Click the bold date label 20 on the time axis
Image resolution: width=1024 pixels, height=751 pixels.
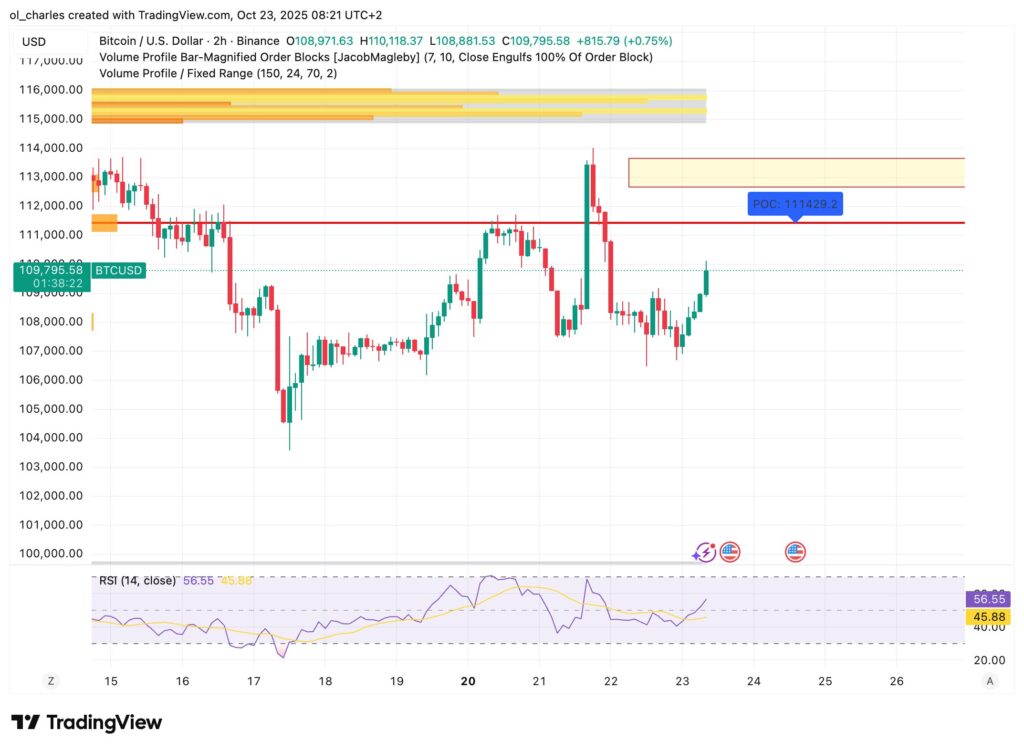pos(467,679)
